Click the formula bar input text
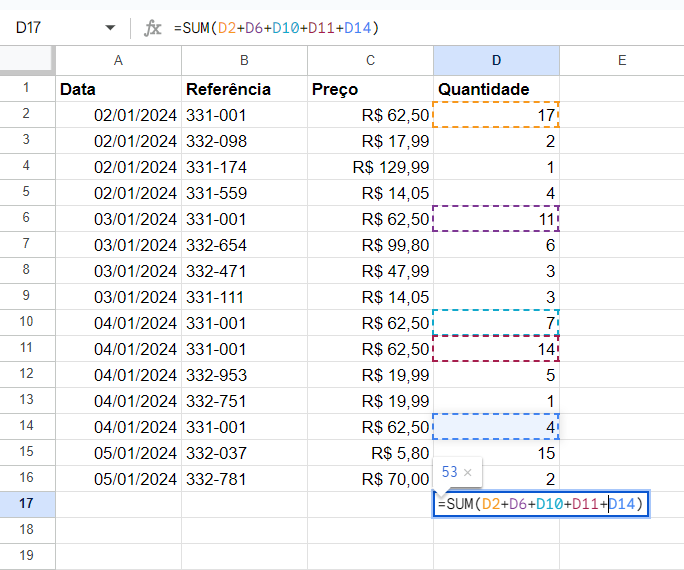Screen dimensions: 684x570 click(277, 28)
